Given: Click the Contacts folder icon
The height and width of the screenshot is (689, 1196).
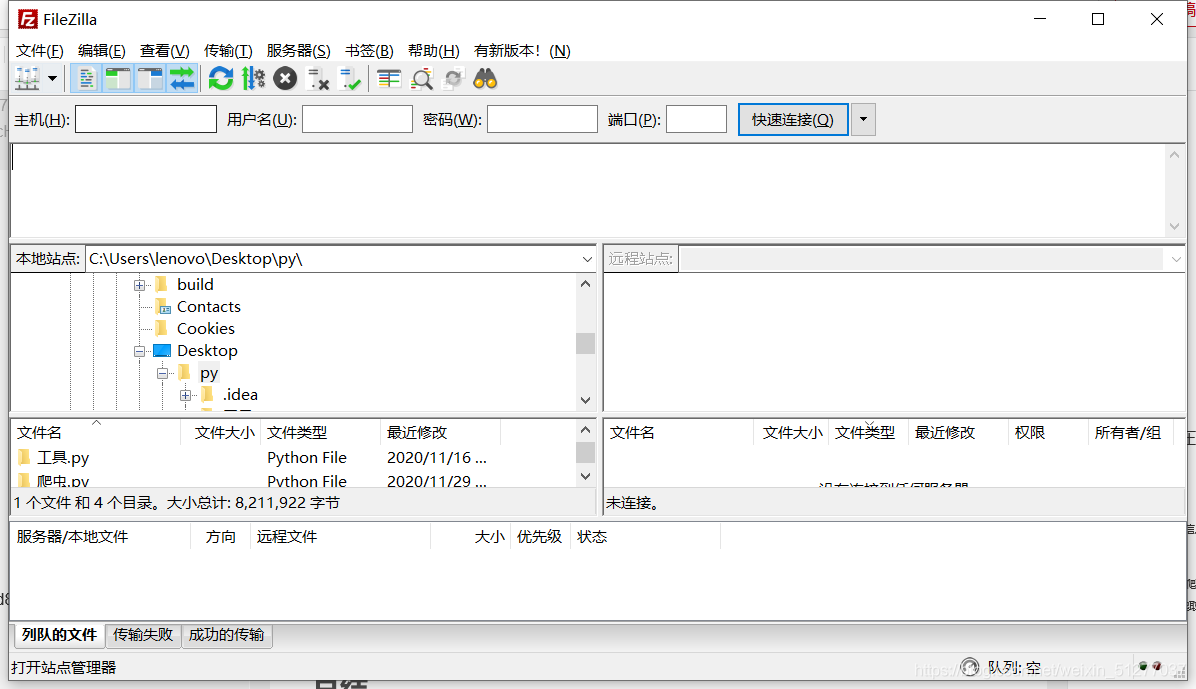Looking at the screenshot, I should (x=162, y=307).
